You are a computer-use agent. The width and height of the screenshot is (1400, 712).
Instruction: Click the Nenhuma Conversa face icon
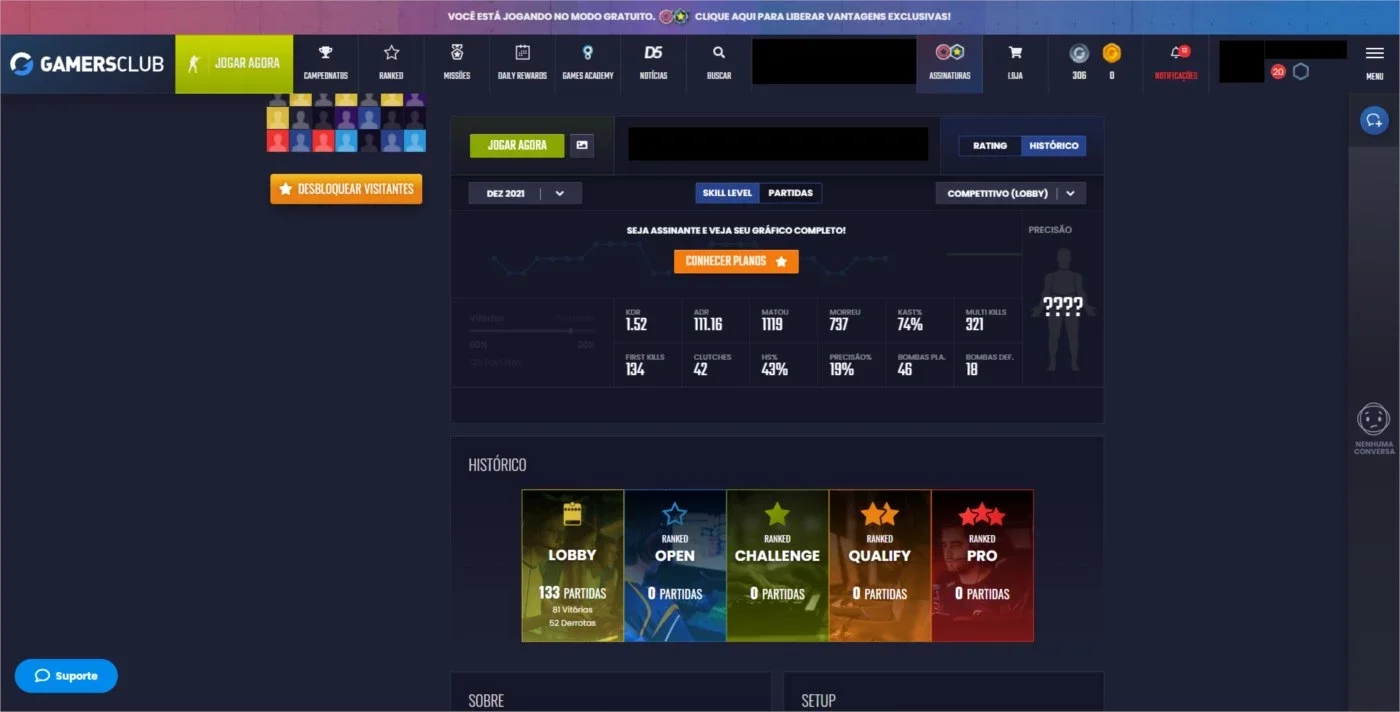point(1374,419)
